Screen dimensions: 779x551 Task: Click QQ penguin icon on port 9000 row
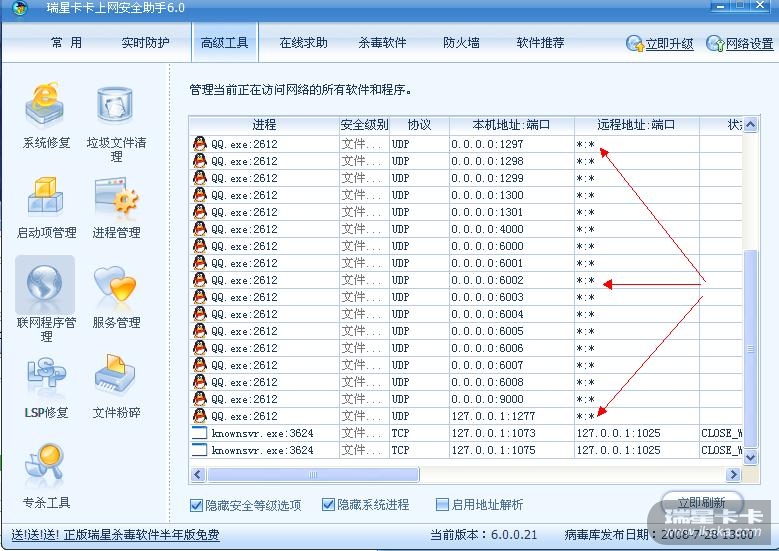200,398
